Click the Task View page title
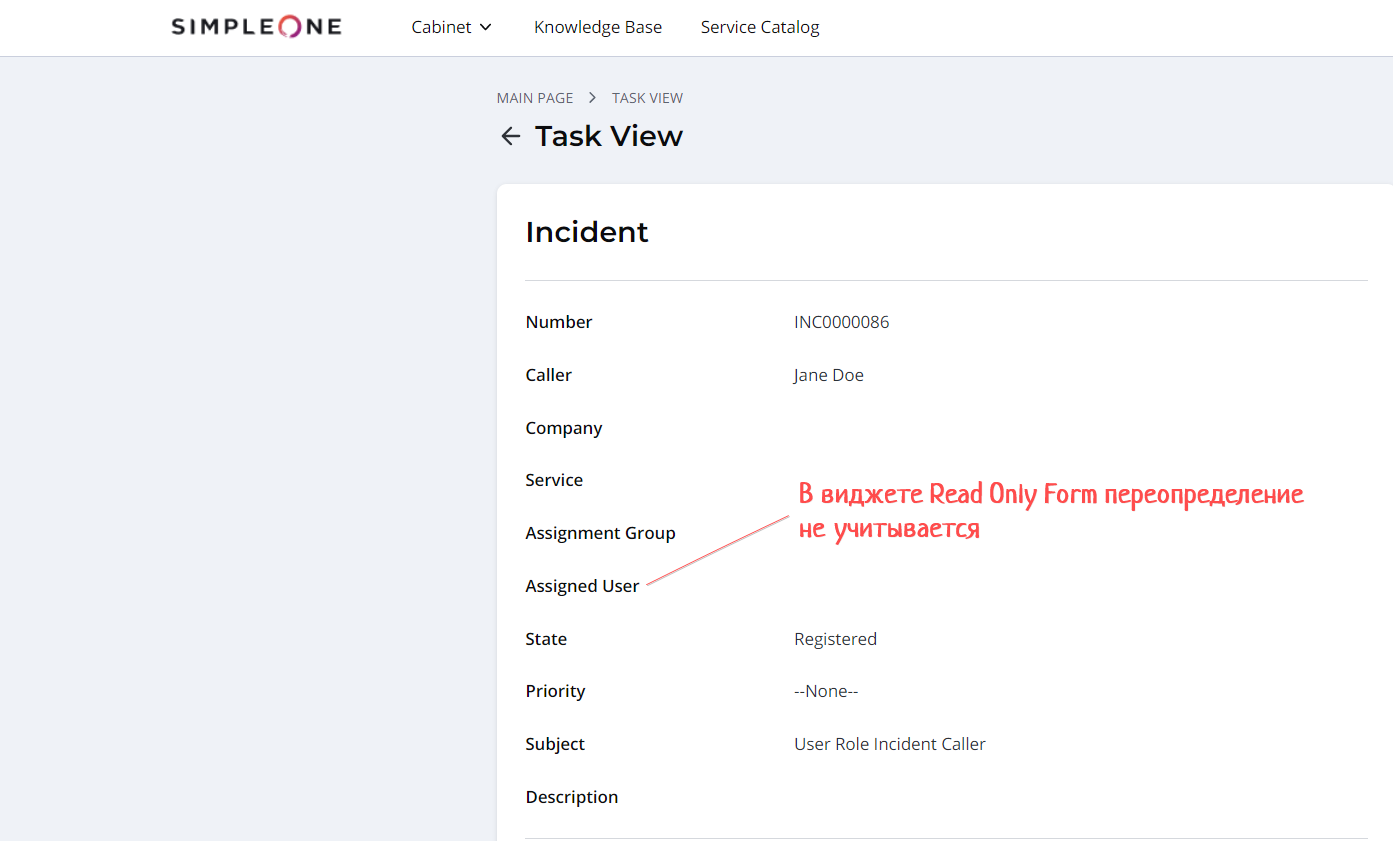This screenshot has width=1393, height=841. [608, 136]
